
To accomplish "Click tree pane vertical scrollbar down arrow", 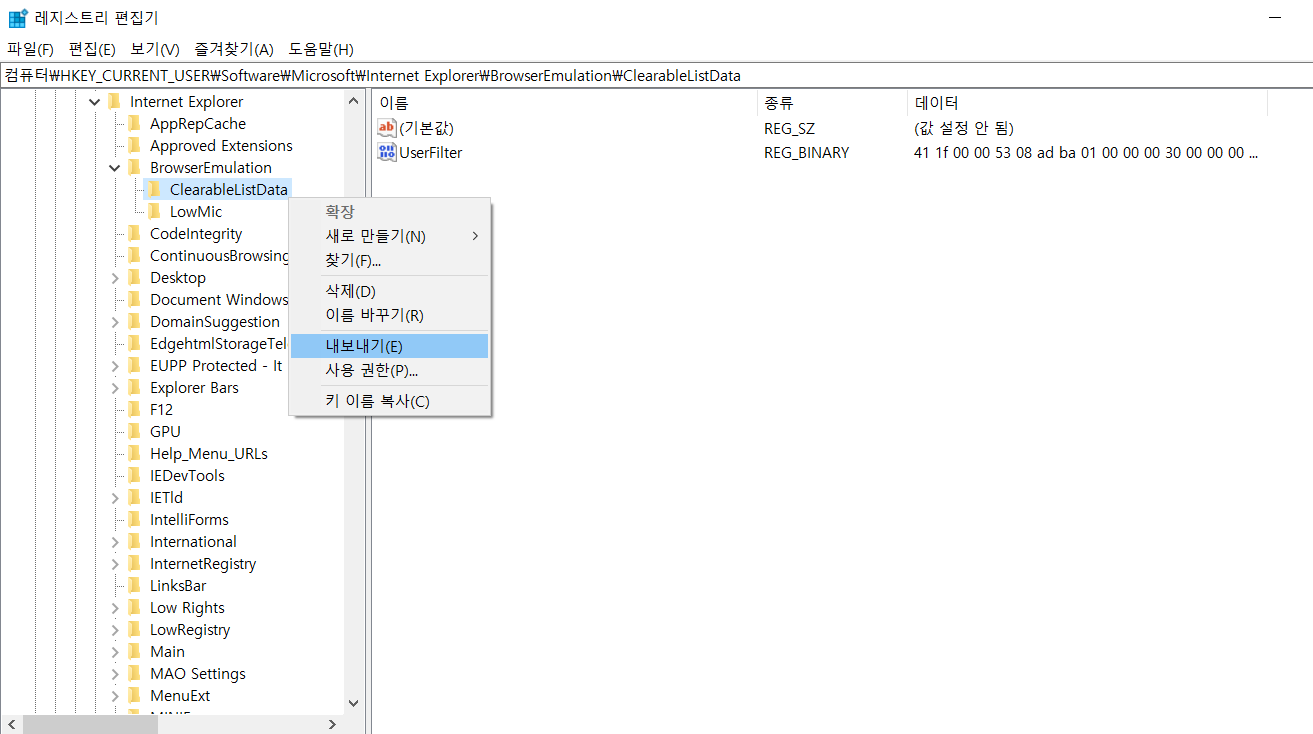I will coord(353,703).
